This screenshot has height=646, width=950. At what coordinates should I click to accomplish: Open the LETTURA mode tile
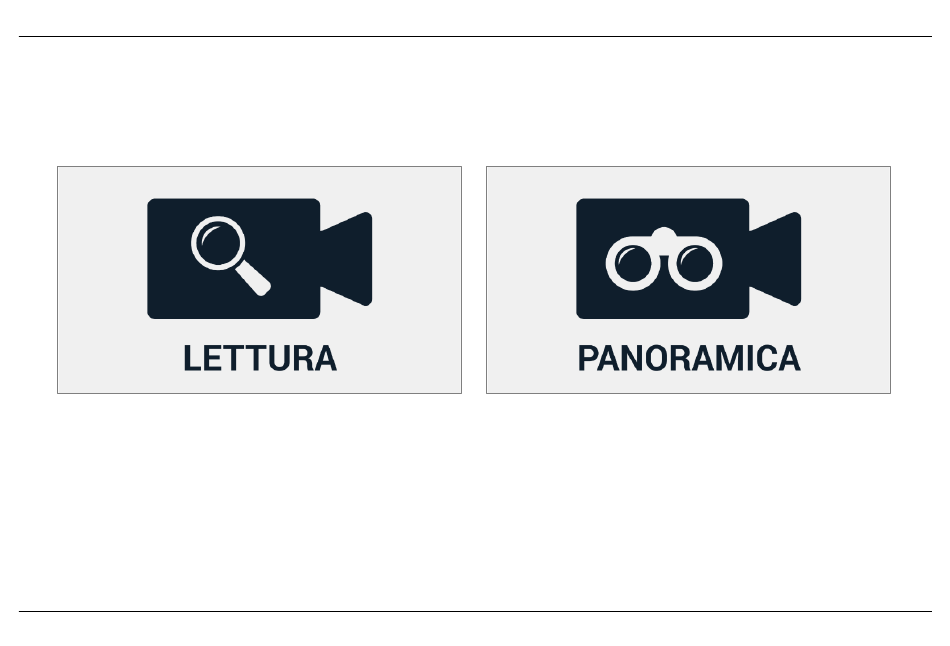[259, 280]
